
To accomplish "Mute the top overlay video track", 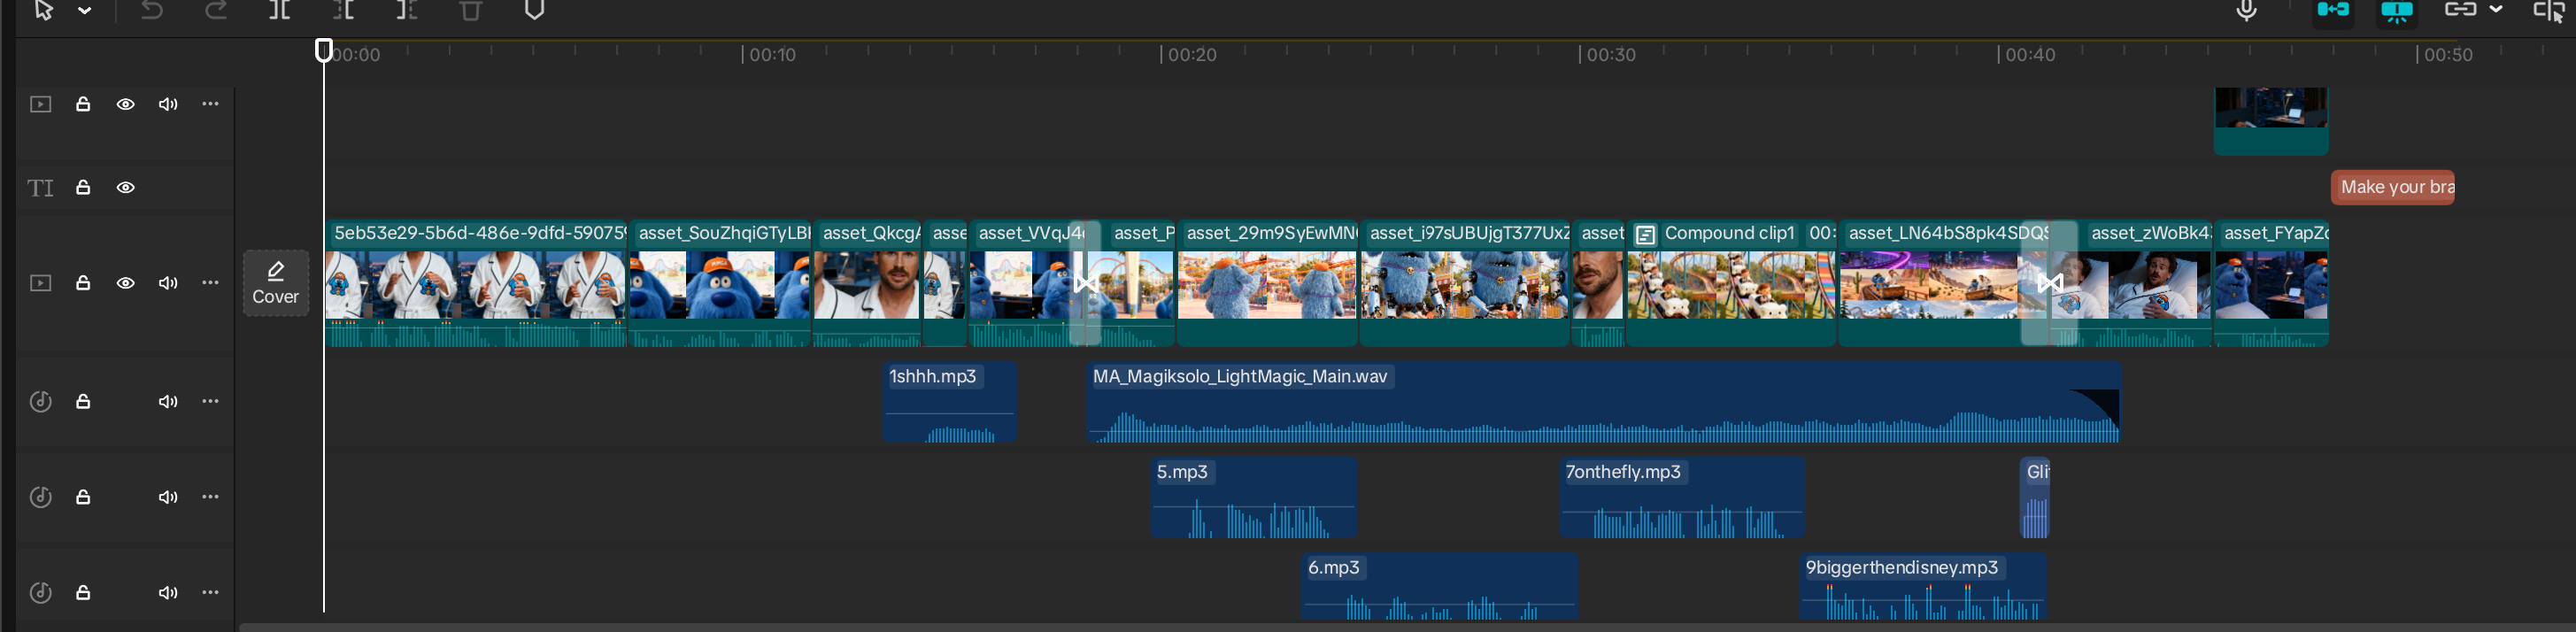I will pyautogui.click(x=168, y=104).
